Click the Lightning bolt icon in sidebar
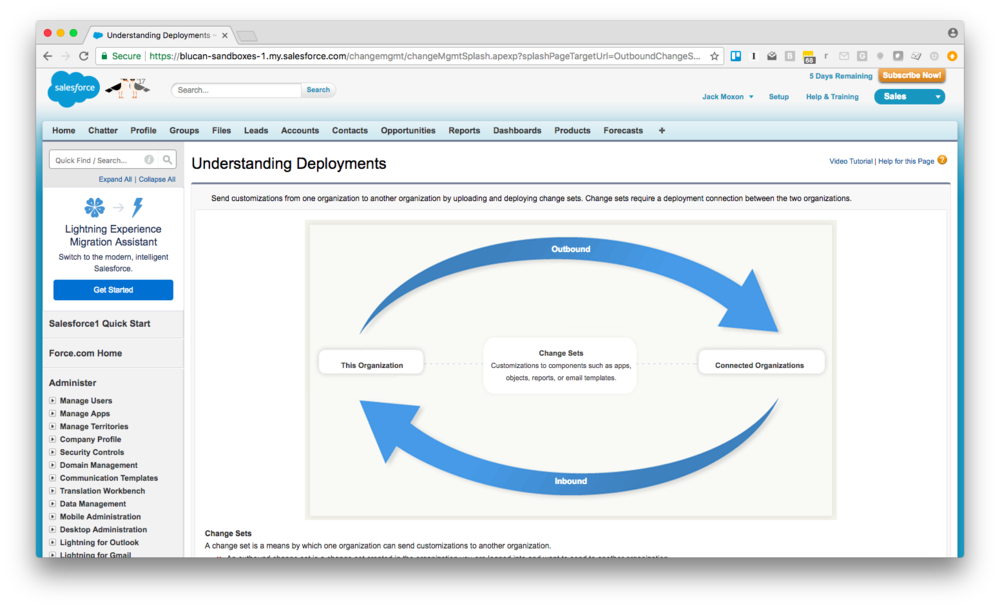The width and height of the screenshot is (1000, 609). click(x=138, y=207)
